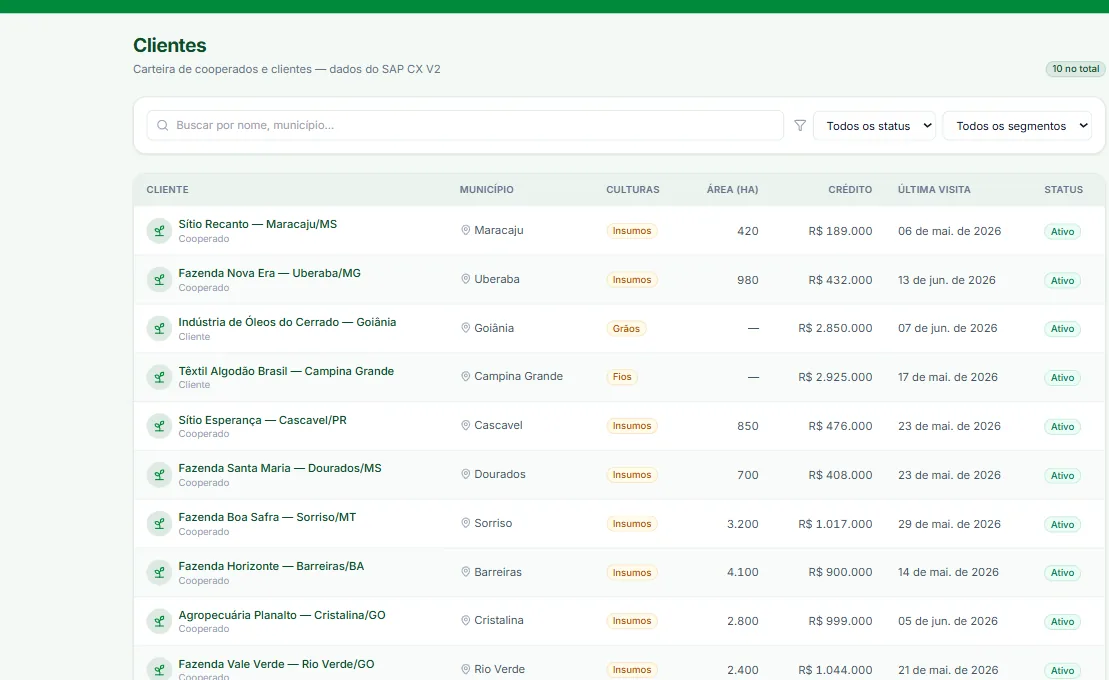Click the STATUS column header
The height and width of the screenshot is (680, 1109).
coord(1064,190)
